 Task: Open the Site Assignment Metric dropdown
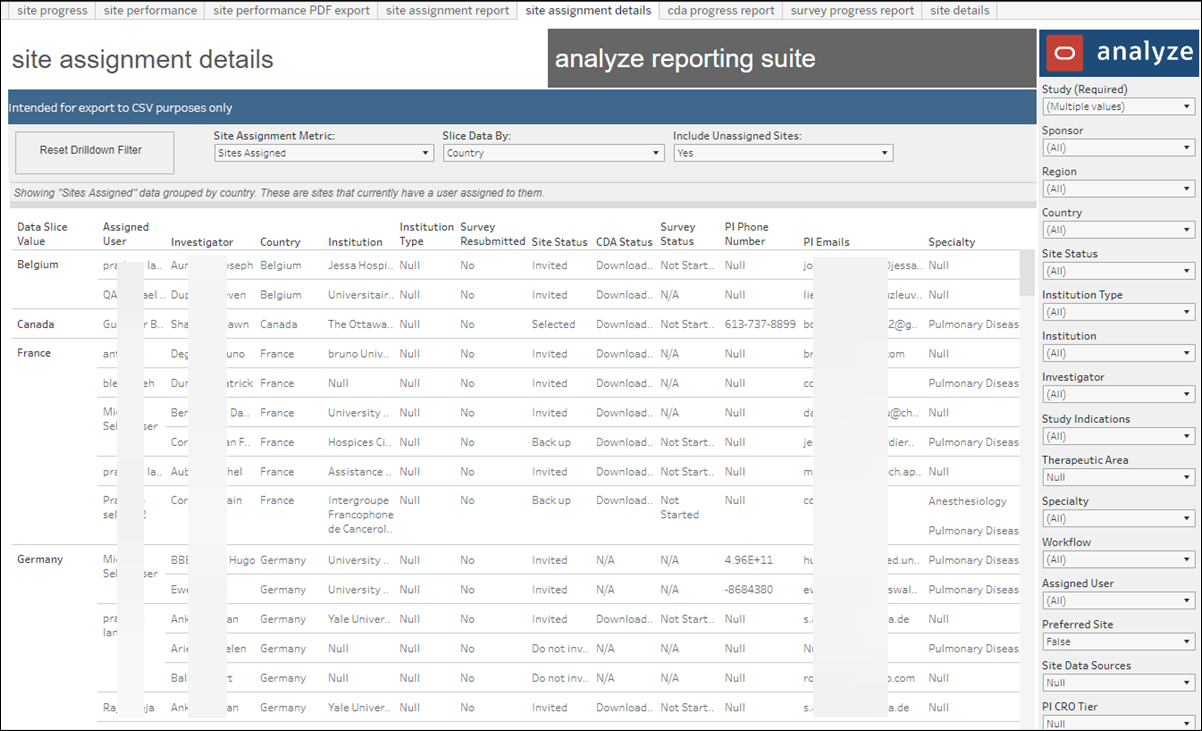324,153
